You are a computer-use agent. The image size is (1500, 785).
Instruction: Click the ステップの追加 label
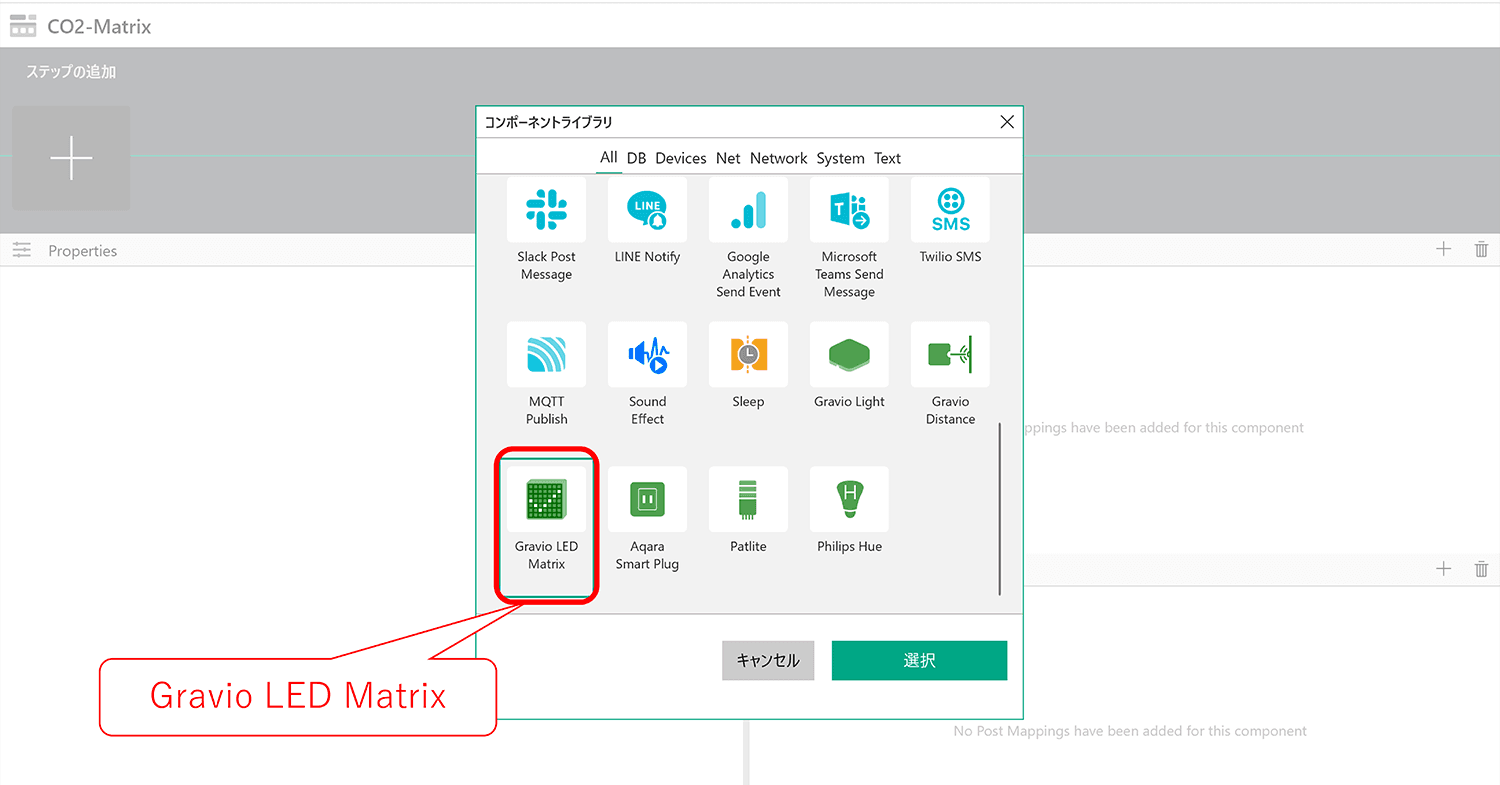(x=71, y=72)
